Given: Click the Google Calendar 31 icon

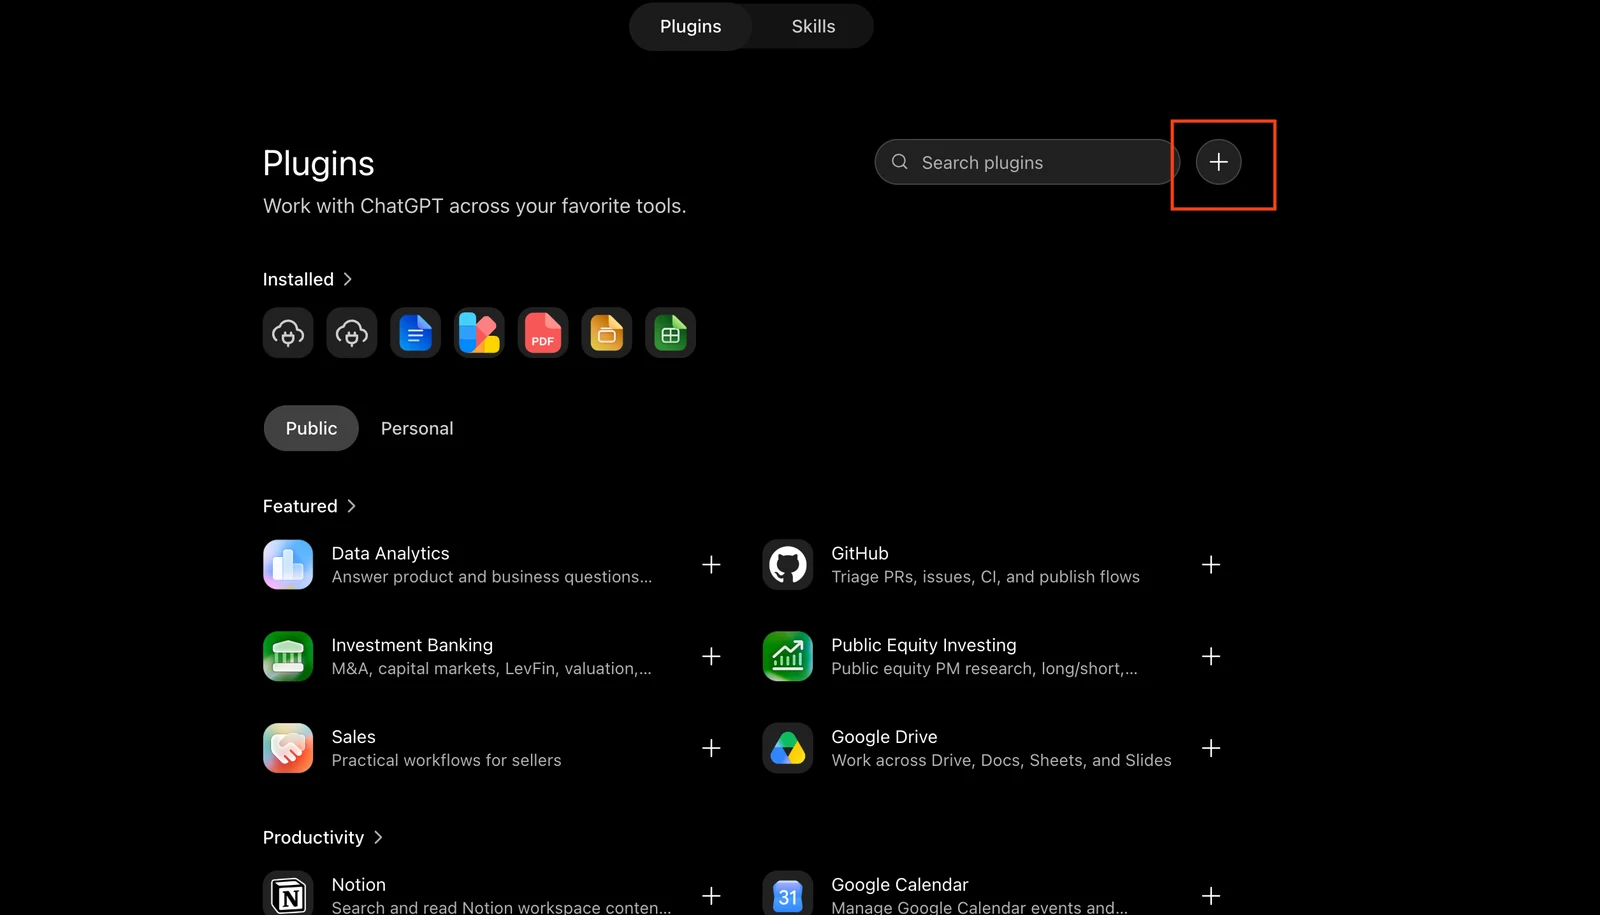Looking at the screenshot, I should tap(788, 894).
